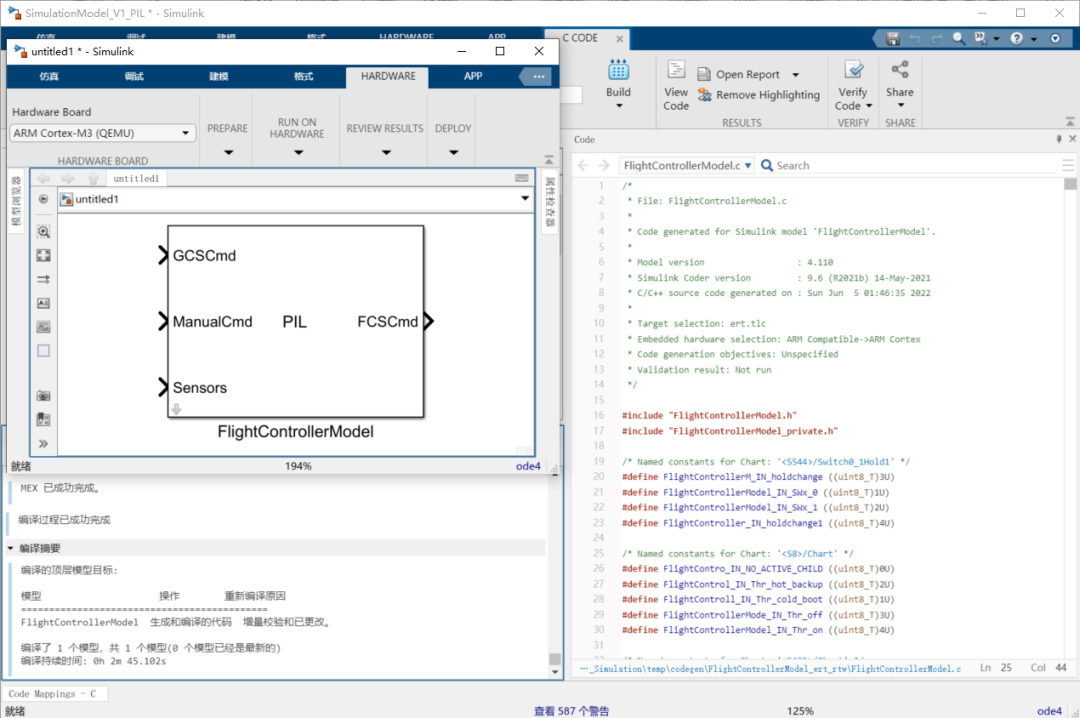The height and width of the screenshot is (718, 1080).
Task: Select the FlightControllerModel PIL block
Action: pos(295,322)
